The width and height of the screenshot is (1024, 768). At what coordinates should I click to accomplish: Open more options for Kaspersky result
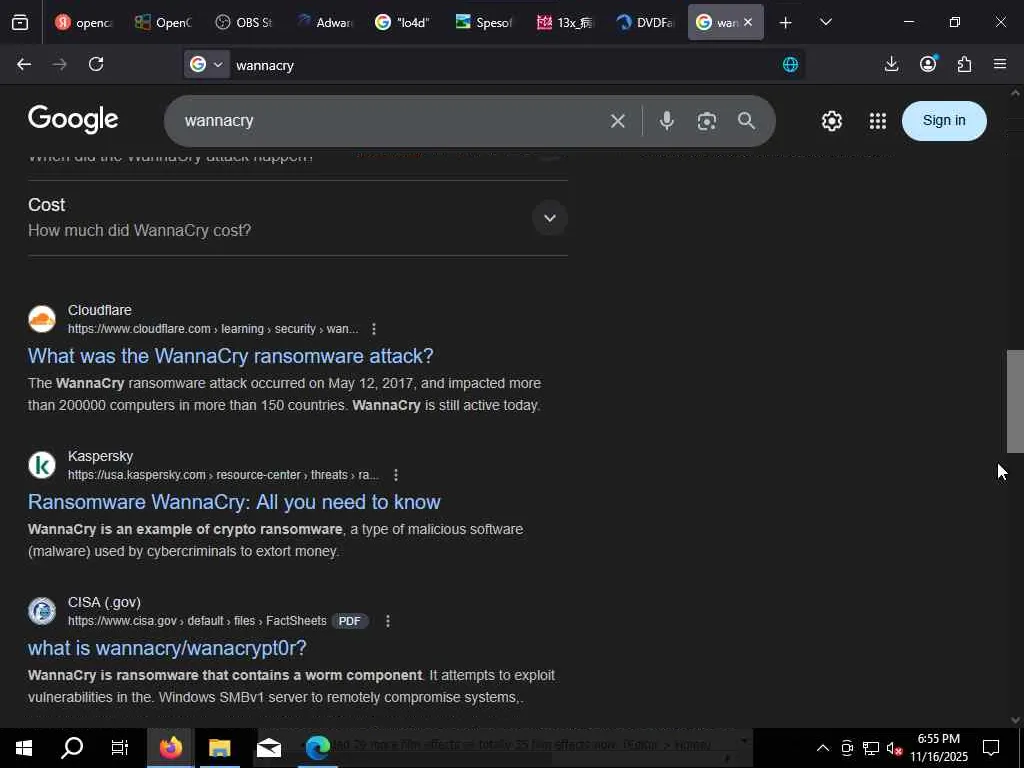pos(396,475)
